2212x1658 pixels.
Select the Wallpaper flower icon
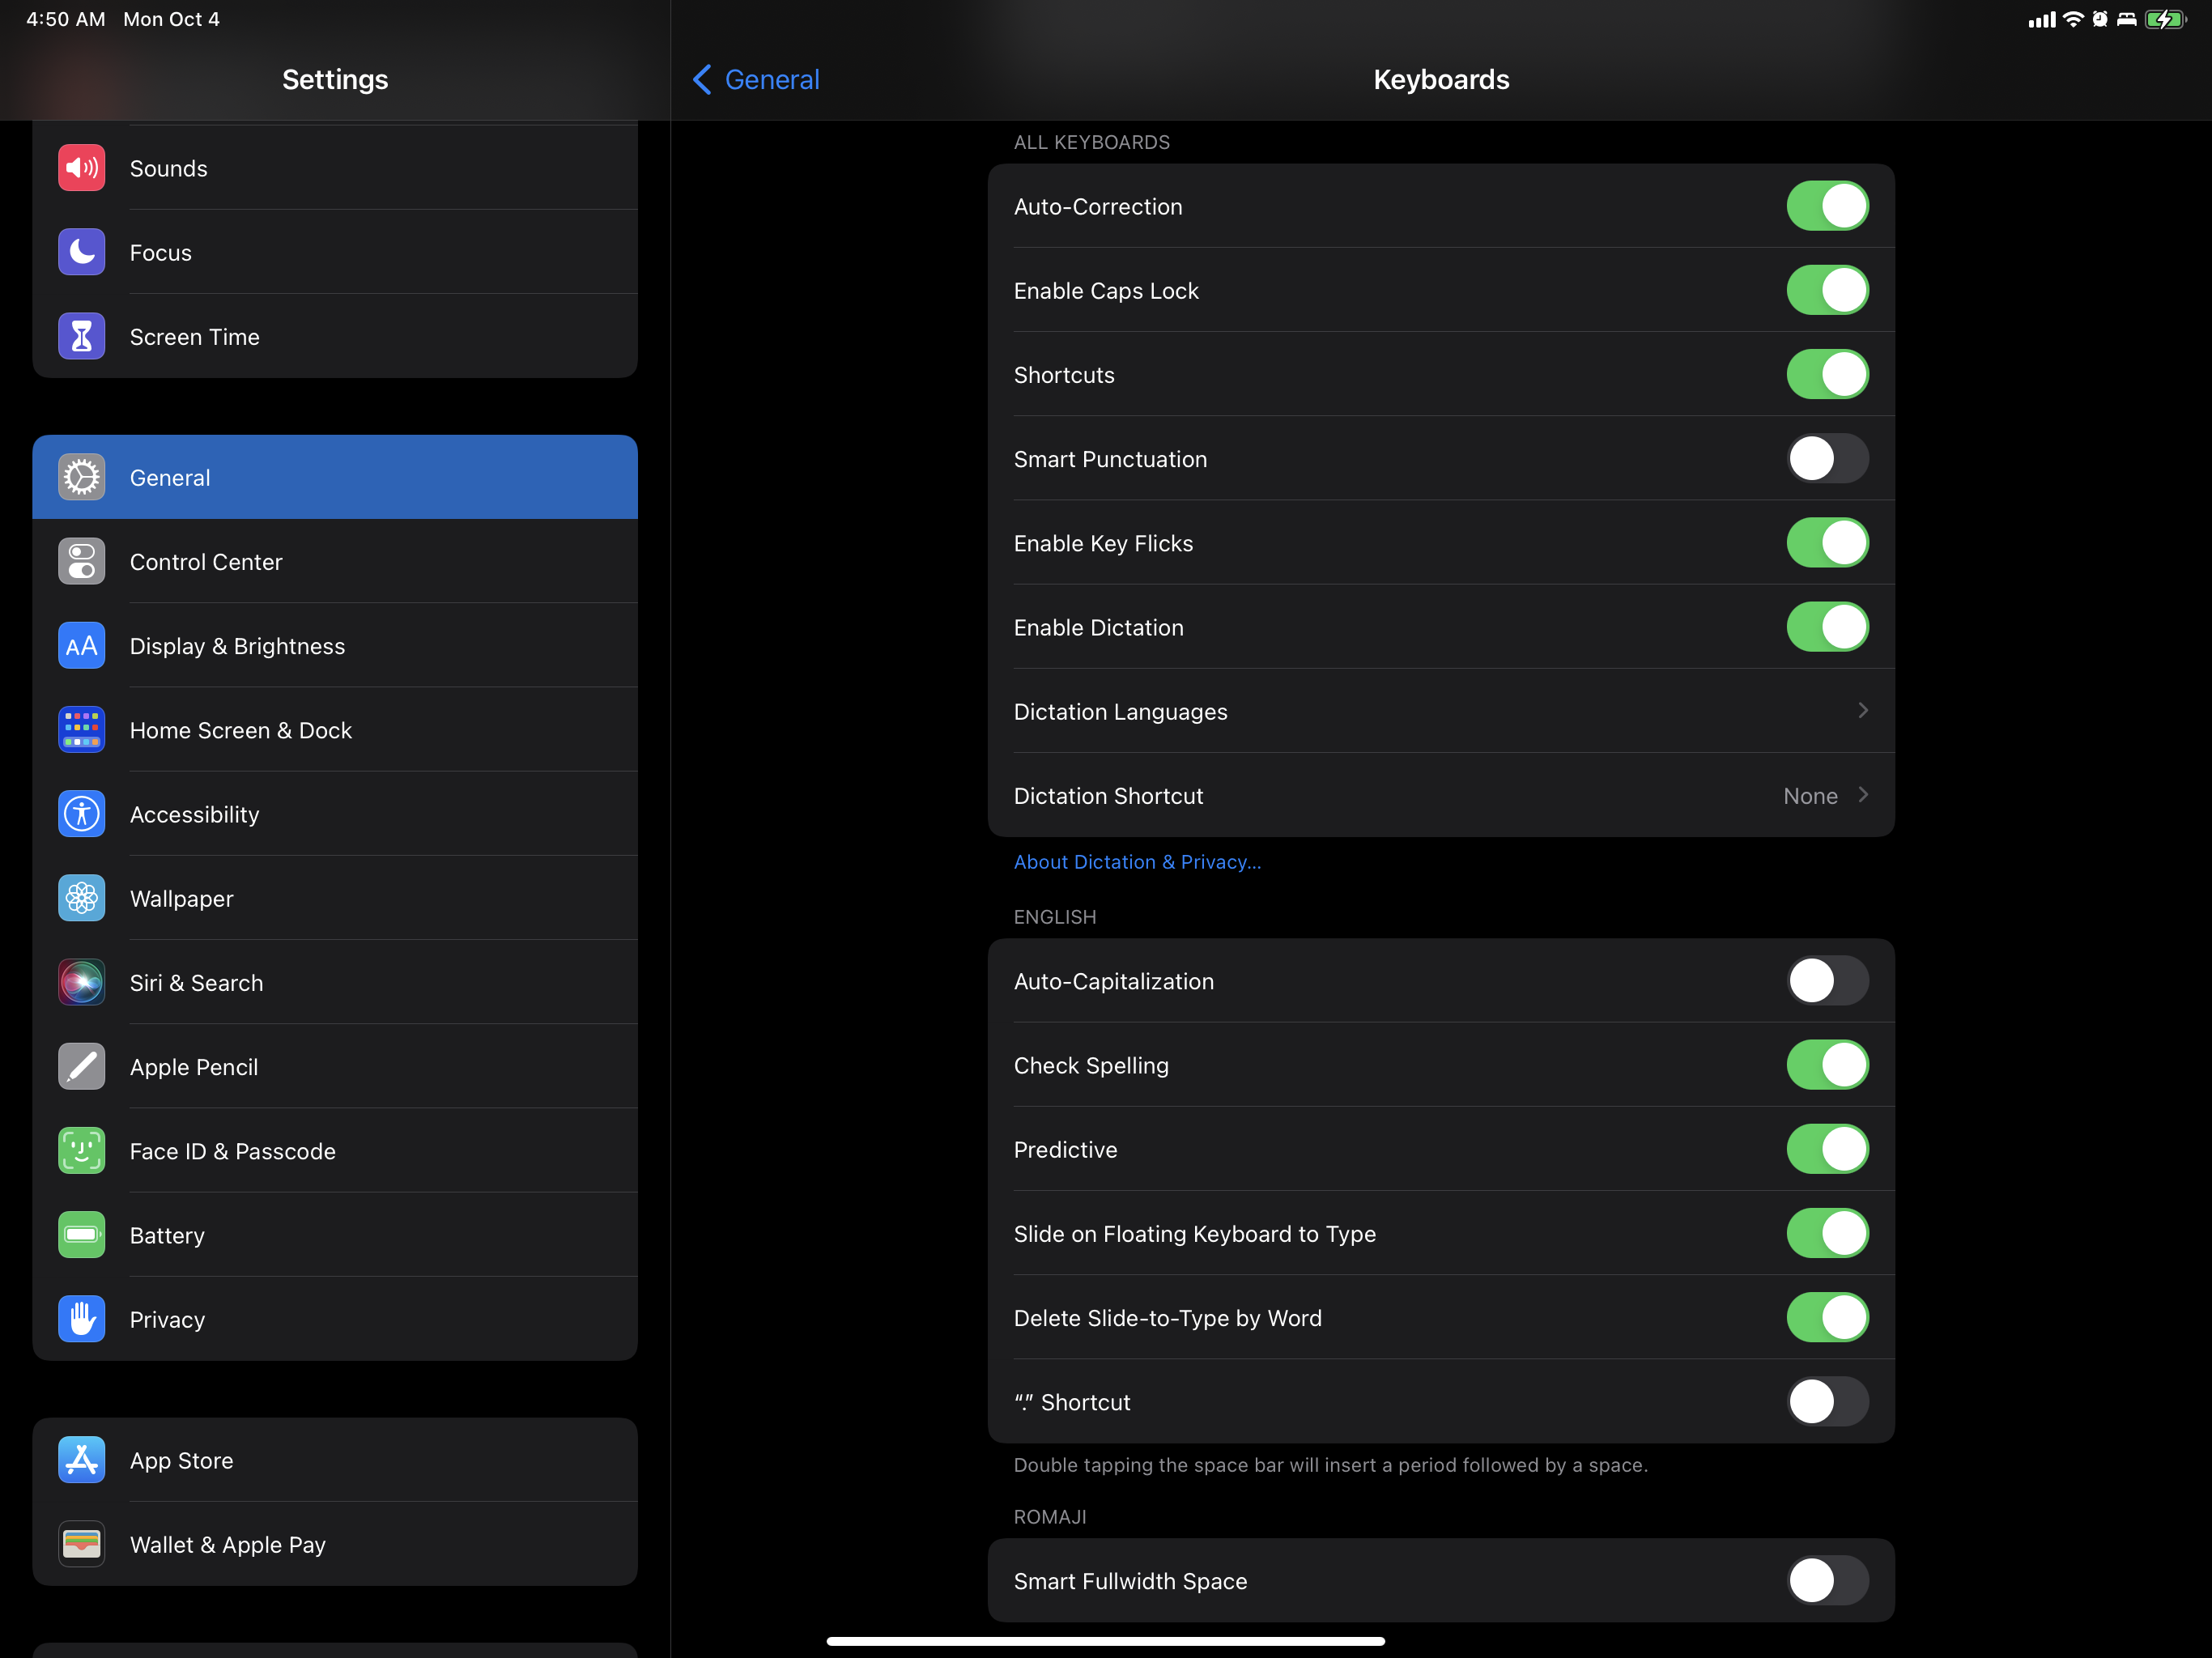click(x=81, y=898)
